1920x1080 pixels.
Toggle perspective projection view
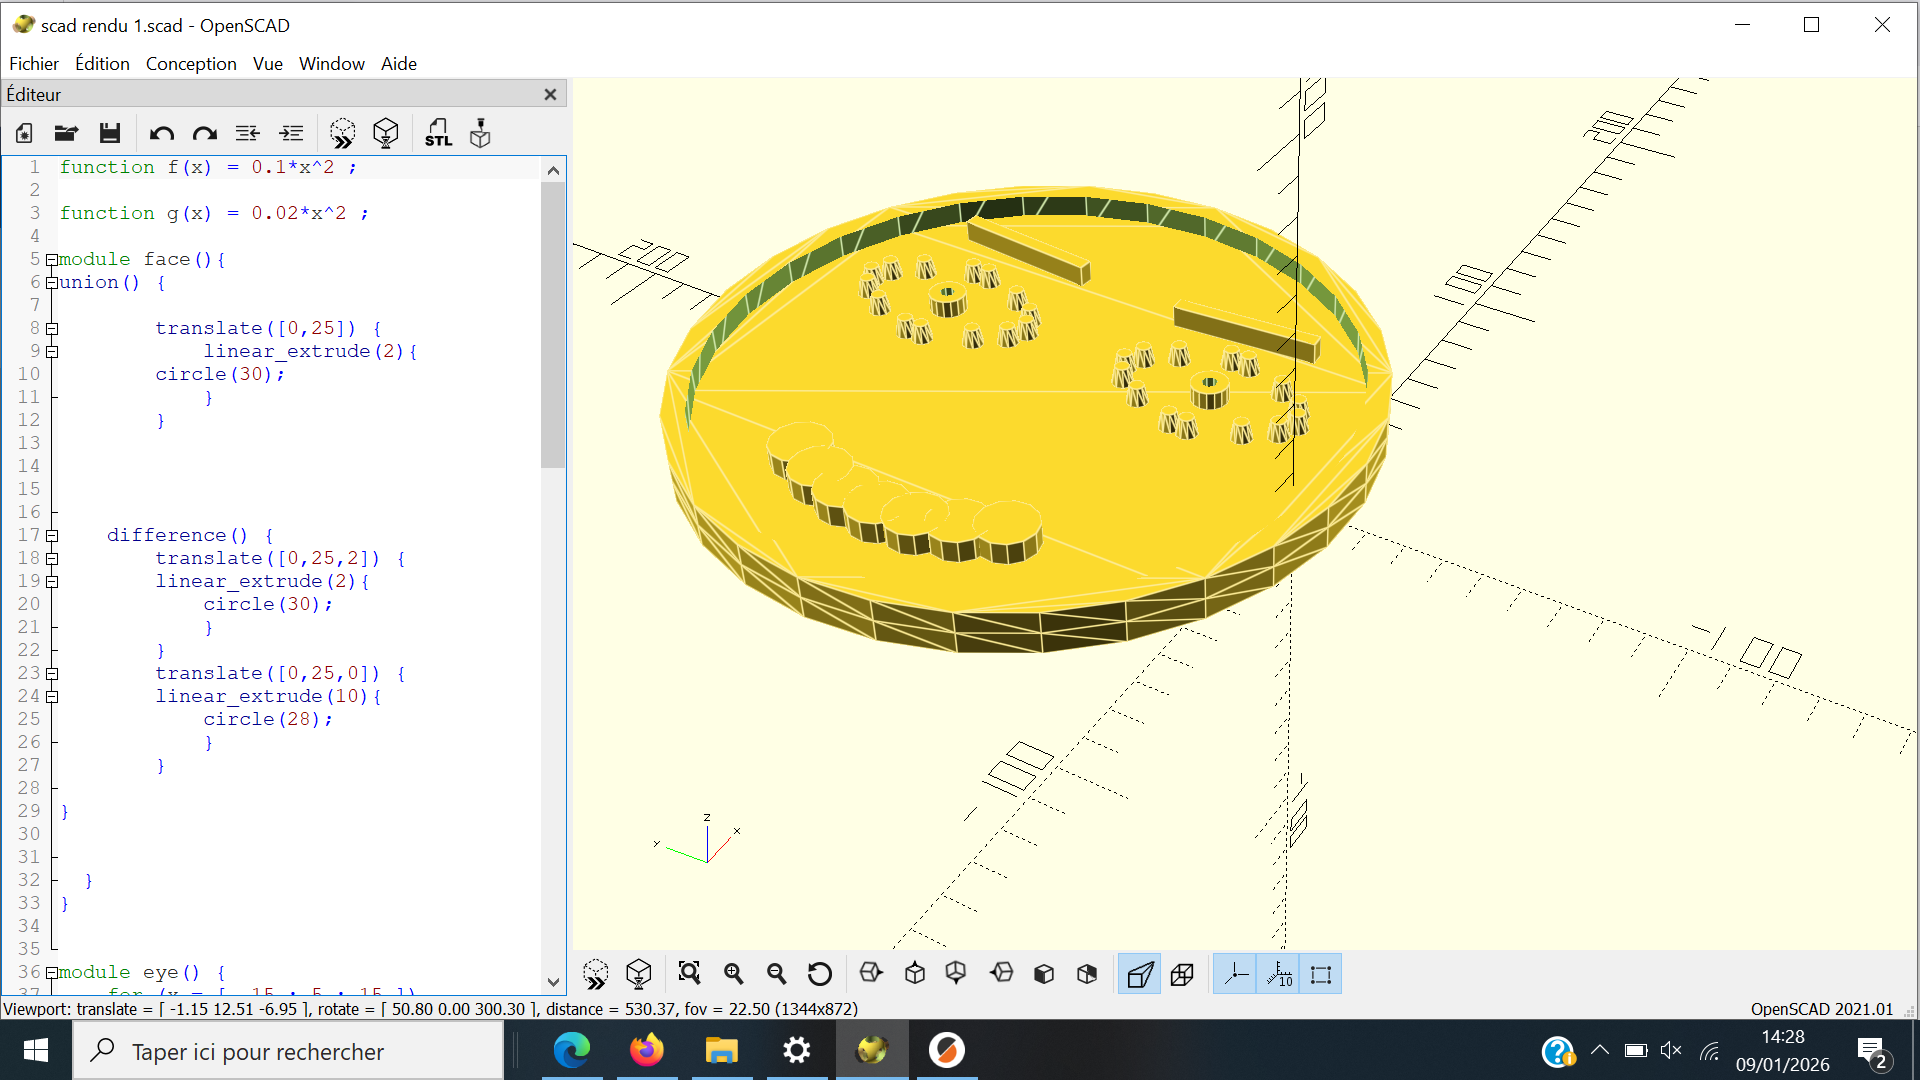click(1139, 974)
